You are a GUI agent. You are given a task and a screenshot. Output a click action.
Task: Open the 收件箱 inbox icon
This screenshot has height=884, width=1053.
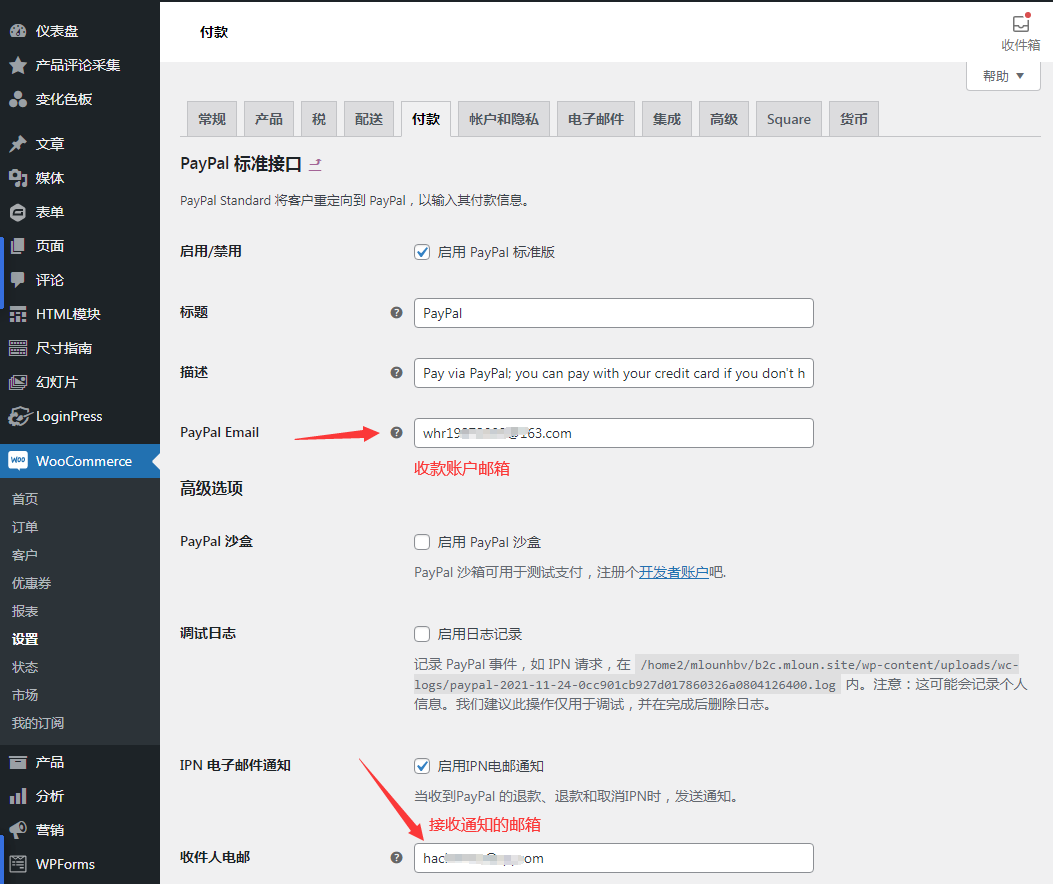pos(1021,23)
